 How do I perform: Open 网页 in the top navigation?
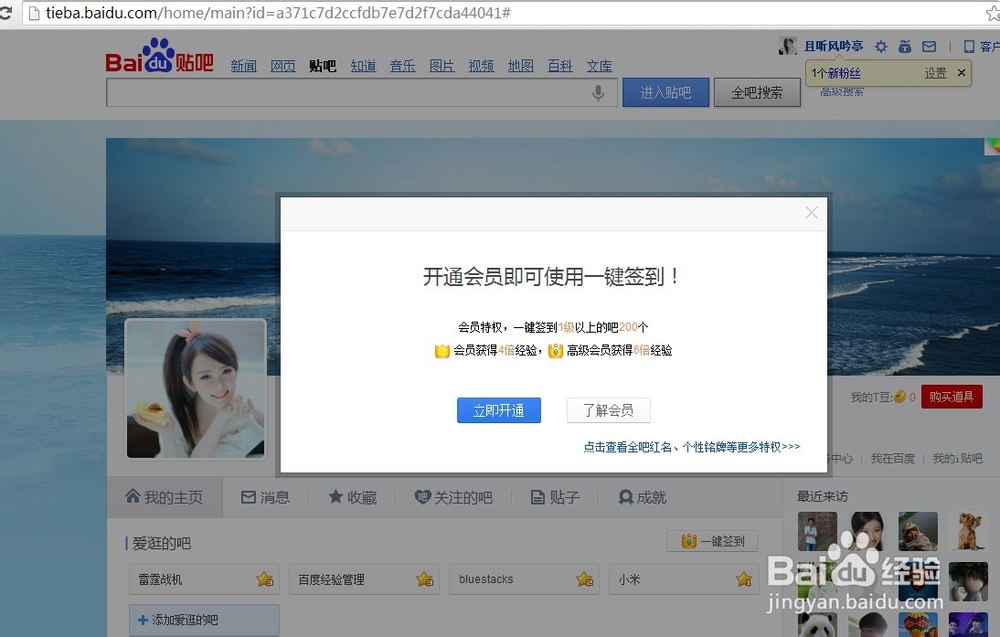tap(283, 66)
